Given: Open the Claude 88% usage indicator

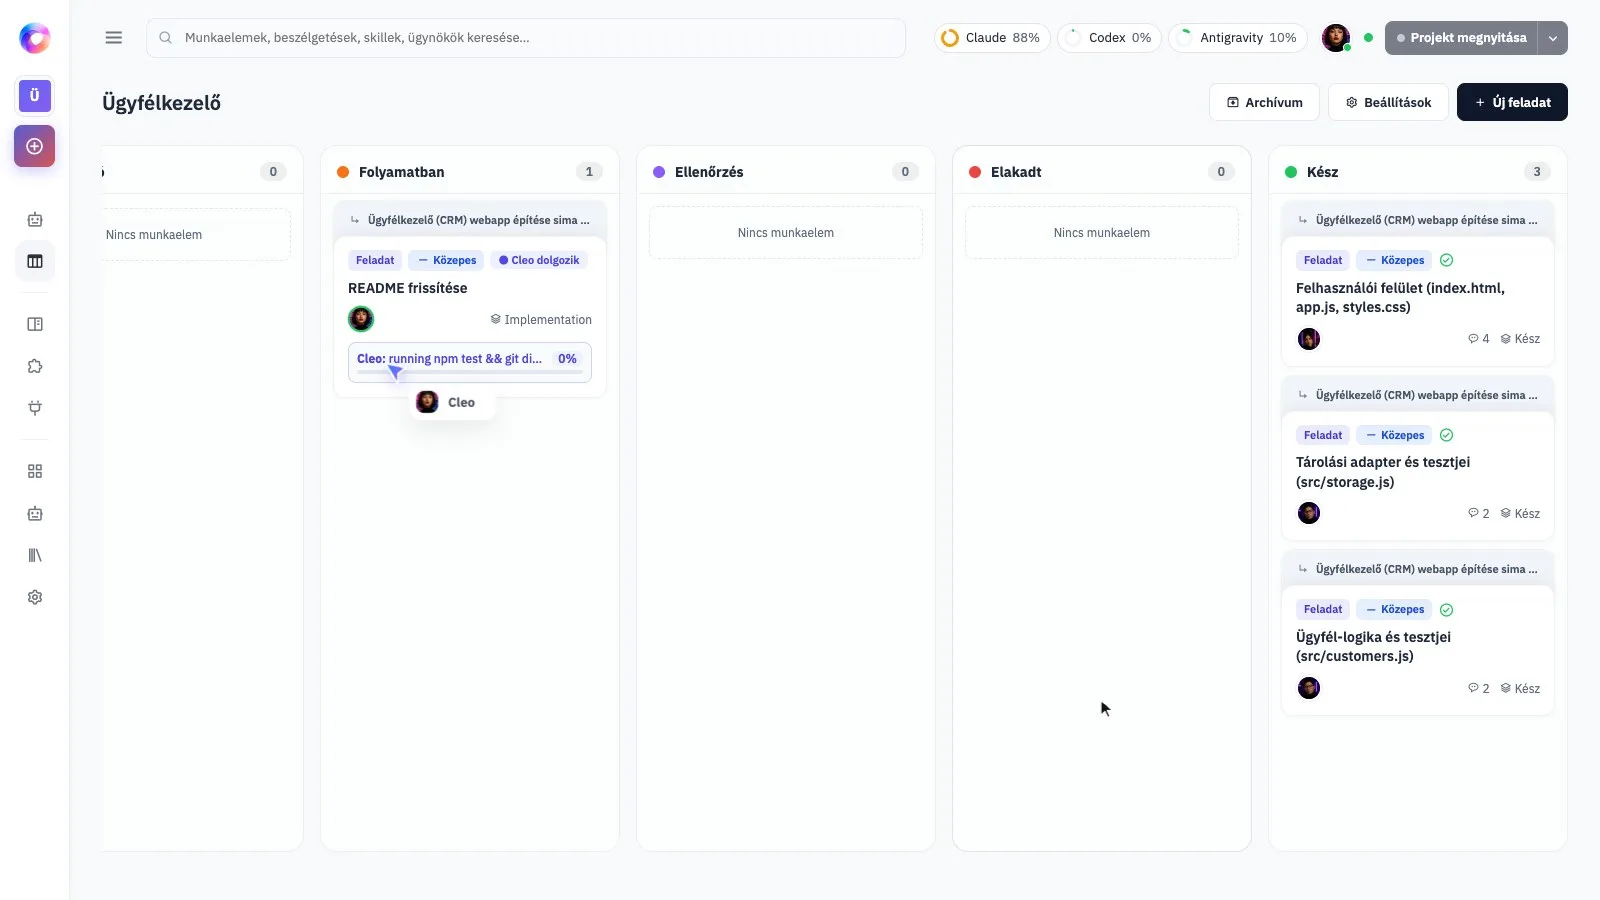Looking at the screenshot, I should (x=992, y=38).
